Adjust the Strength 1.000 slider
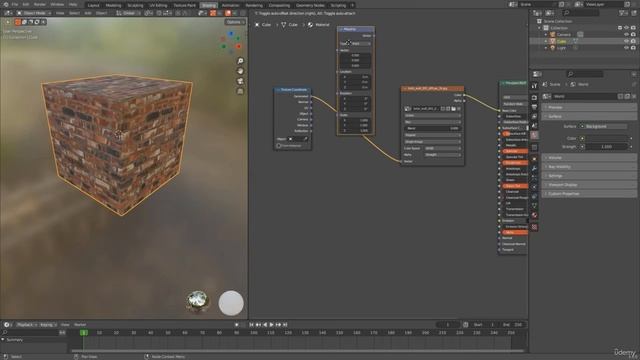The height and width of the screenshot is (360, 640). [x=606, y=147]
